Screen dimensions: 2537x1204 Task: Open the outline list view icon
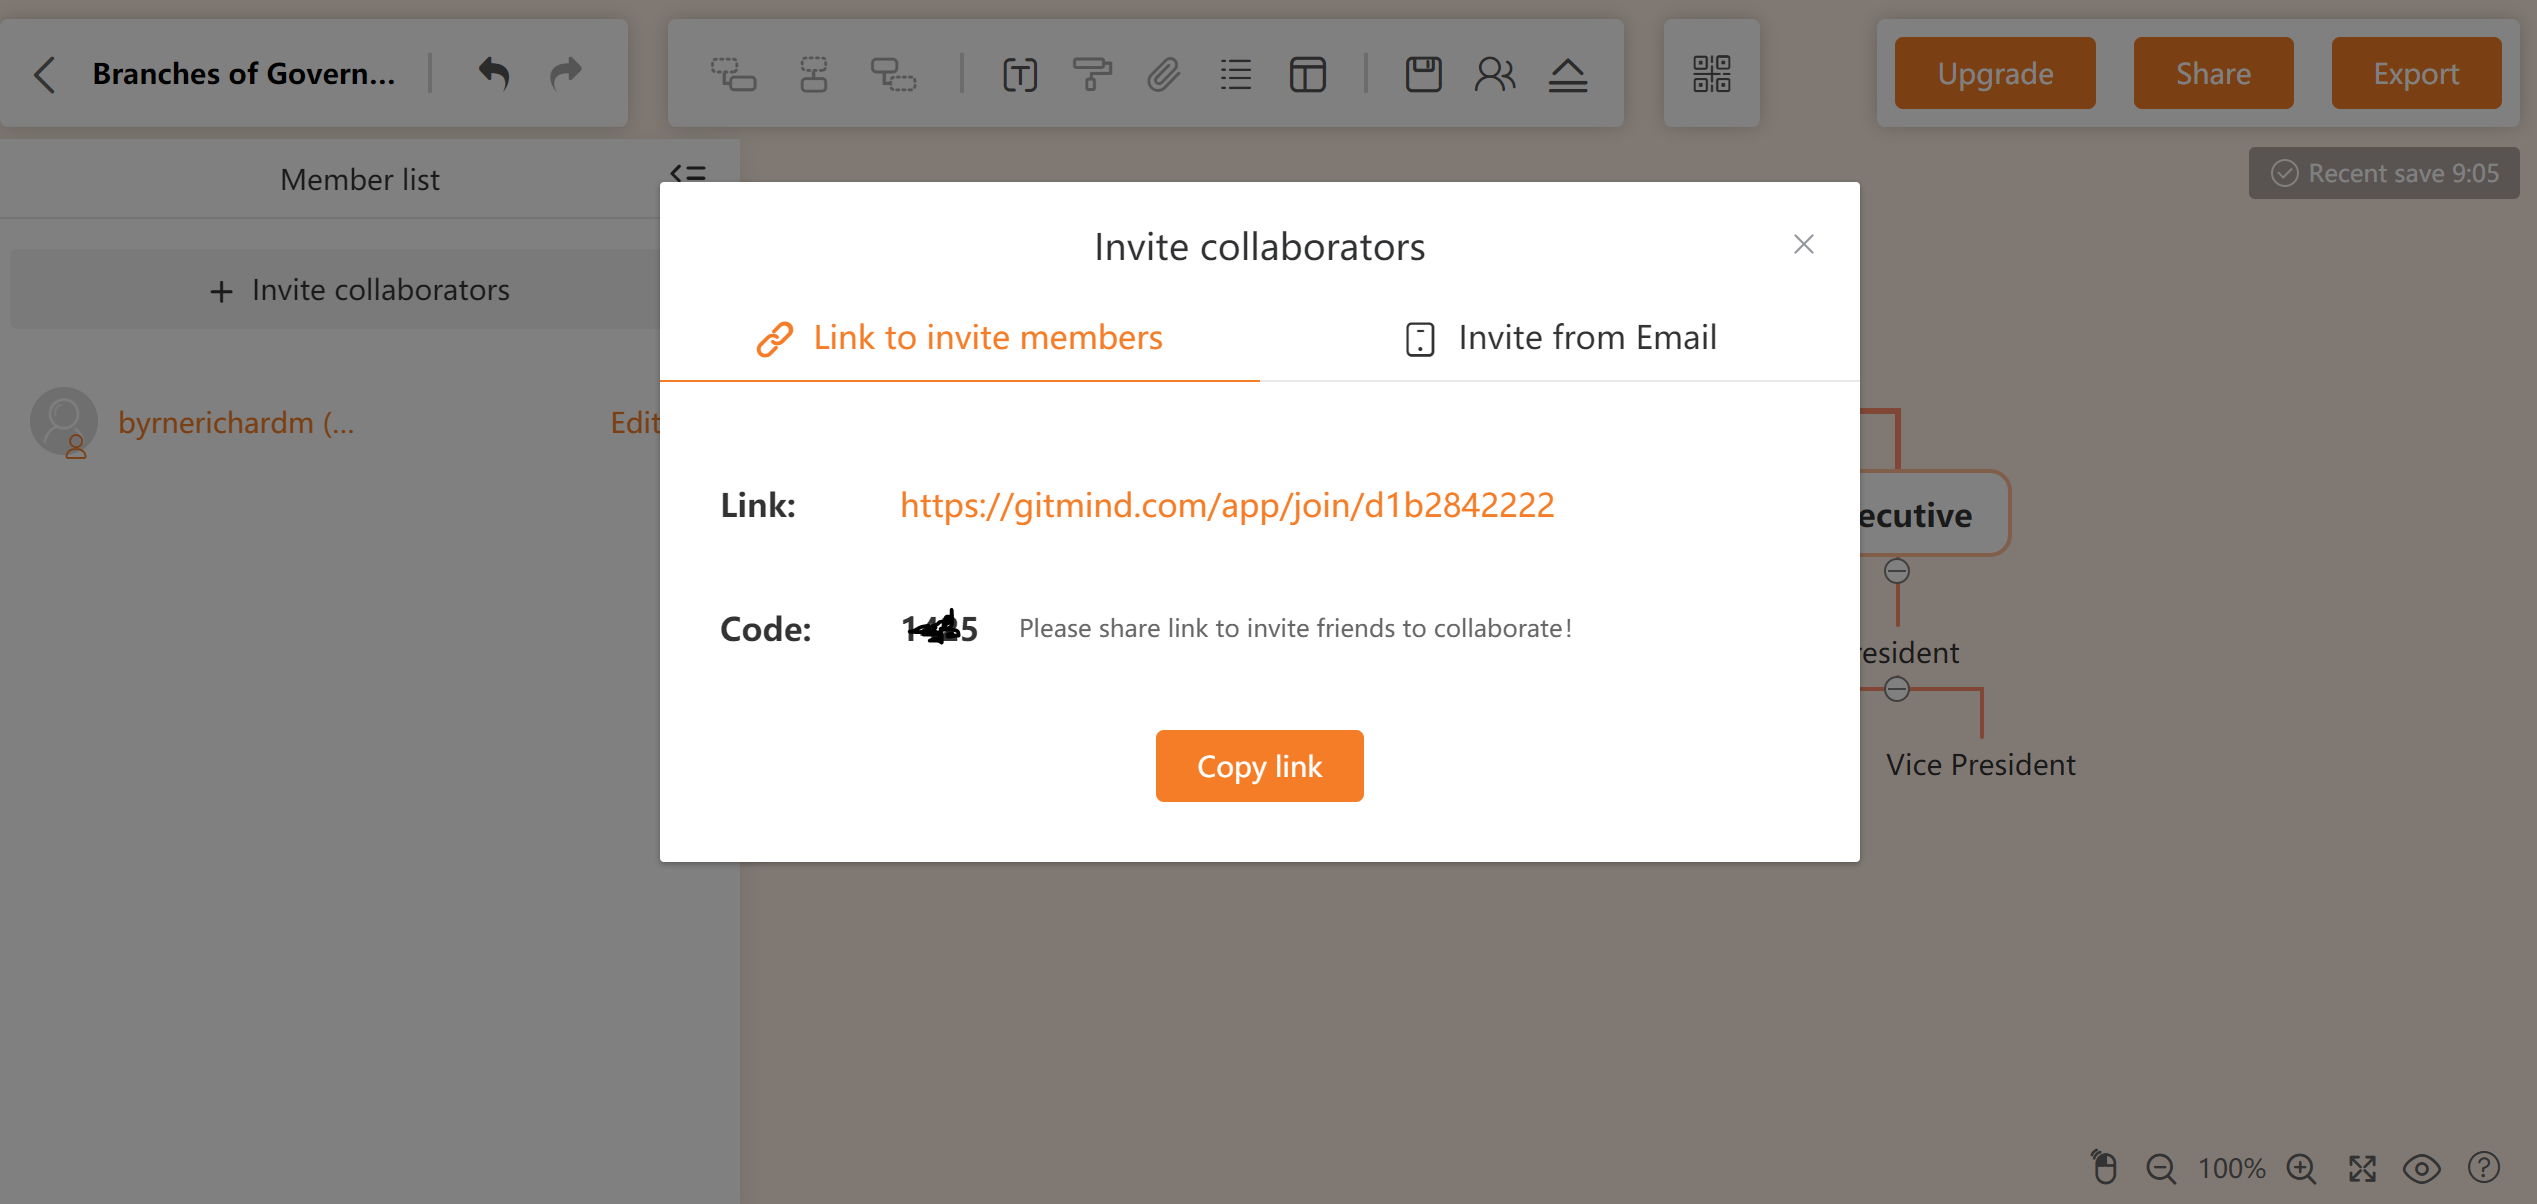pyautogui.click(x=1236, y=73)
